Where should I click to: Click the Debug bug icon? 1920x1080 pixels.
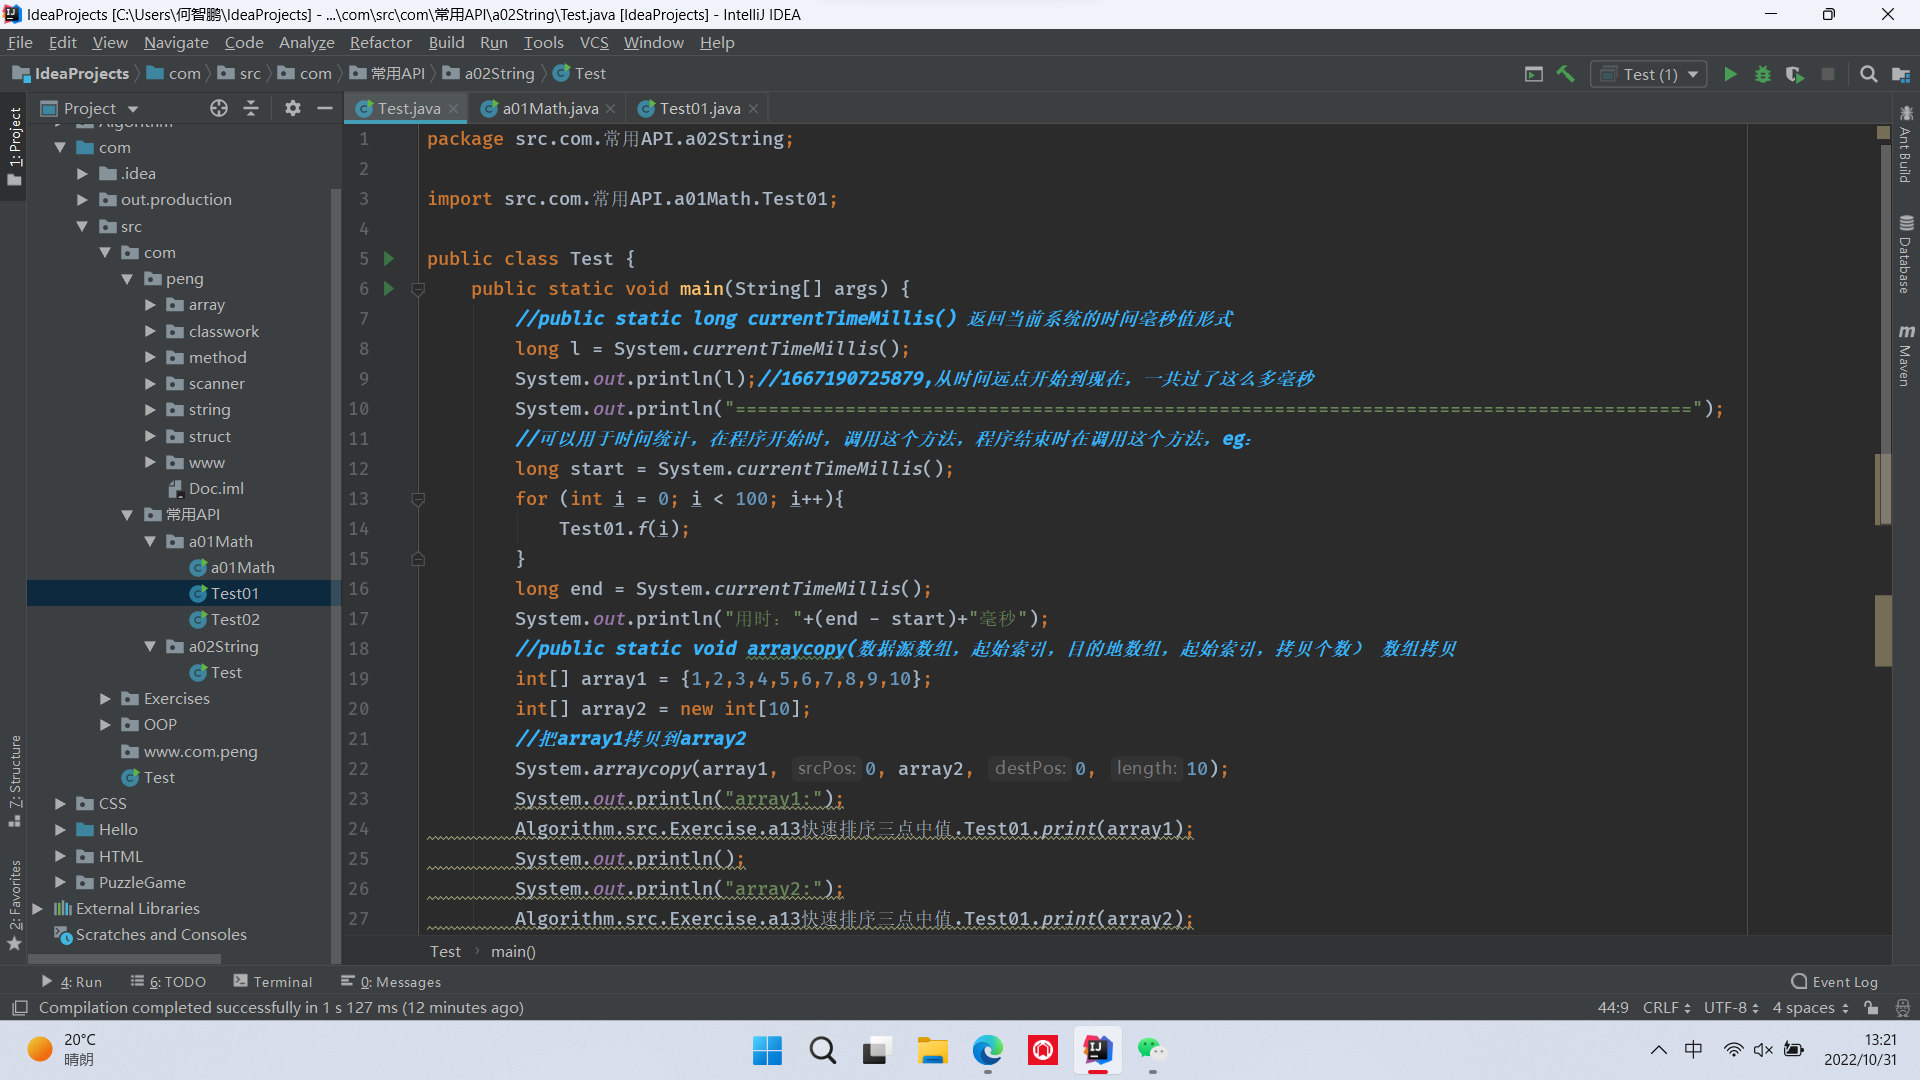pyautogui.click(x=1763, y=74)
